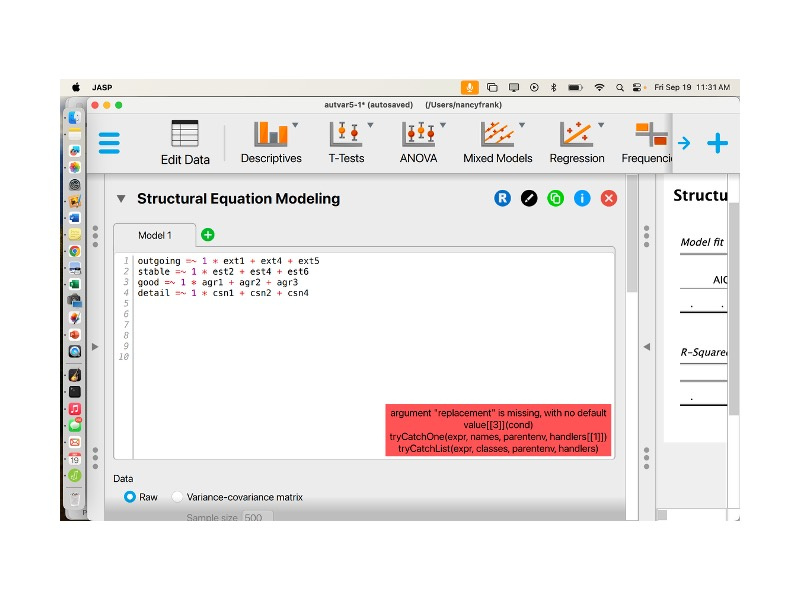
Task: Remove the analysis with the red X icon
Action: [609, 199]
